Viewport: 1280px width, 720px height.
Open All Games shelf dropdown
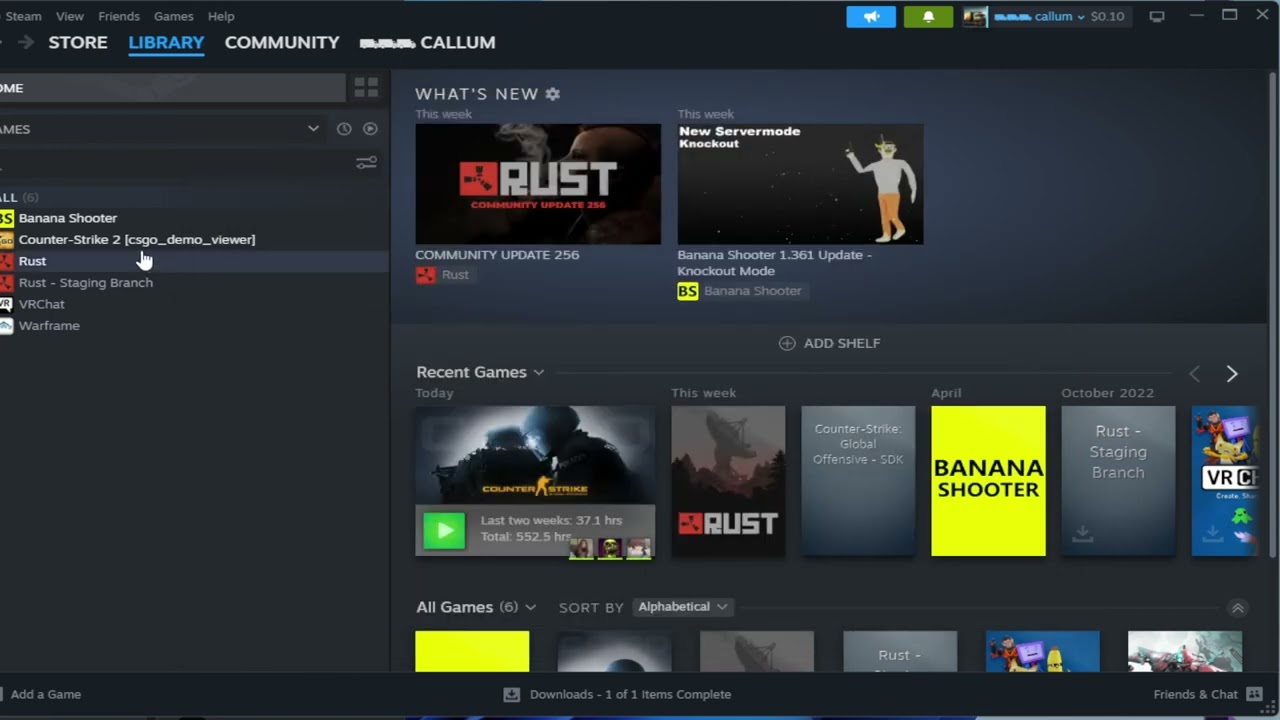pyautogui.click(x=530, y=607)
